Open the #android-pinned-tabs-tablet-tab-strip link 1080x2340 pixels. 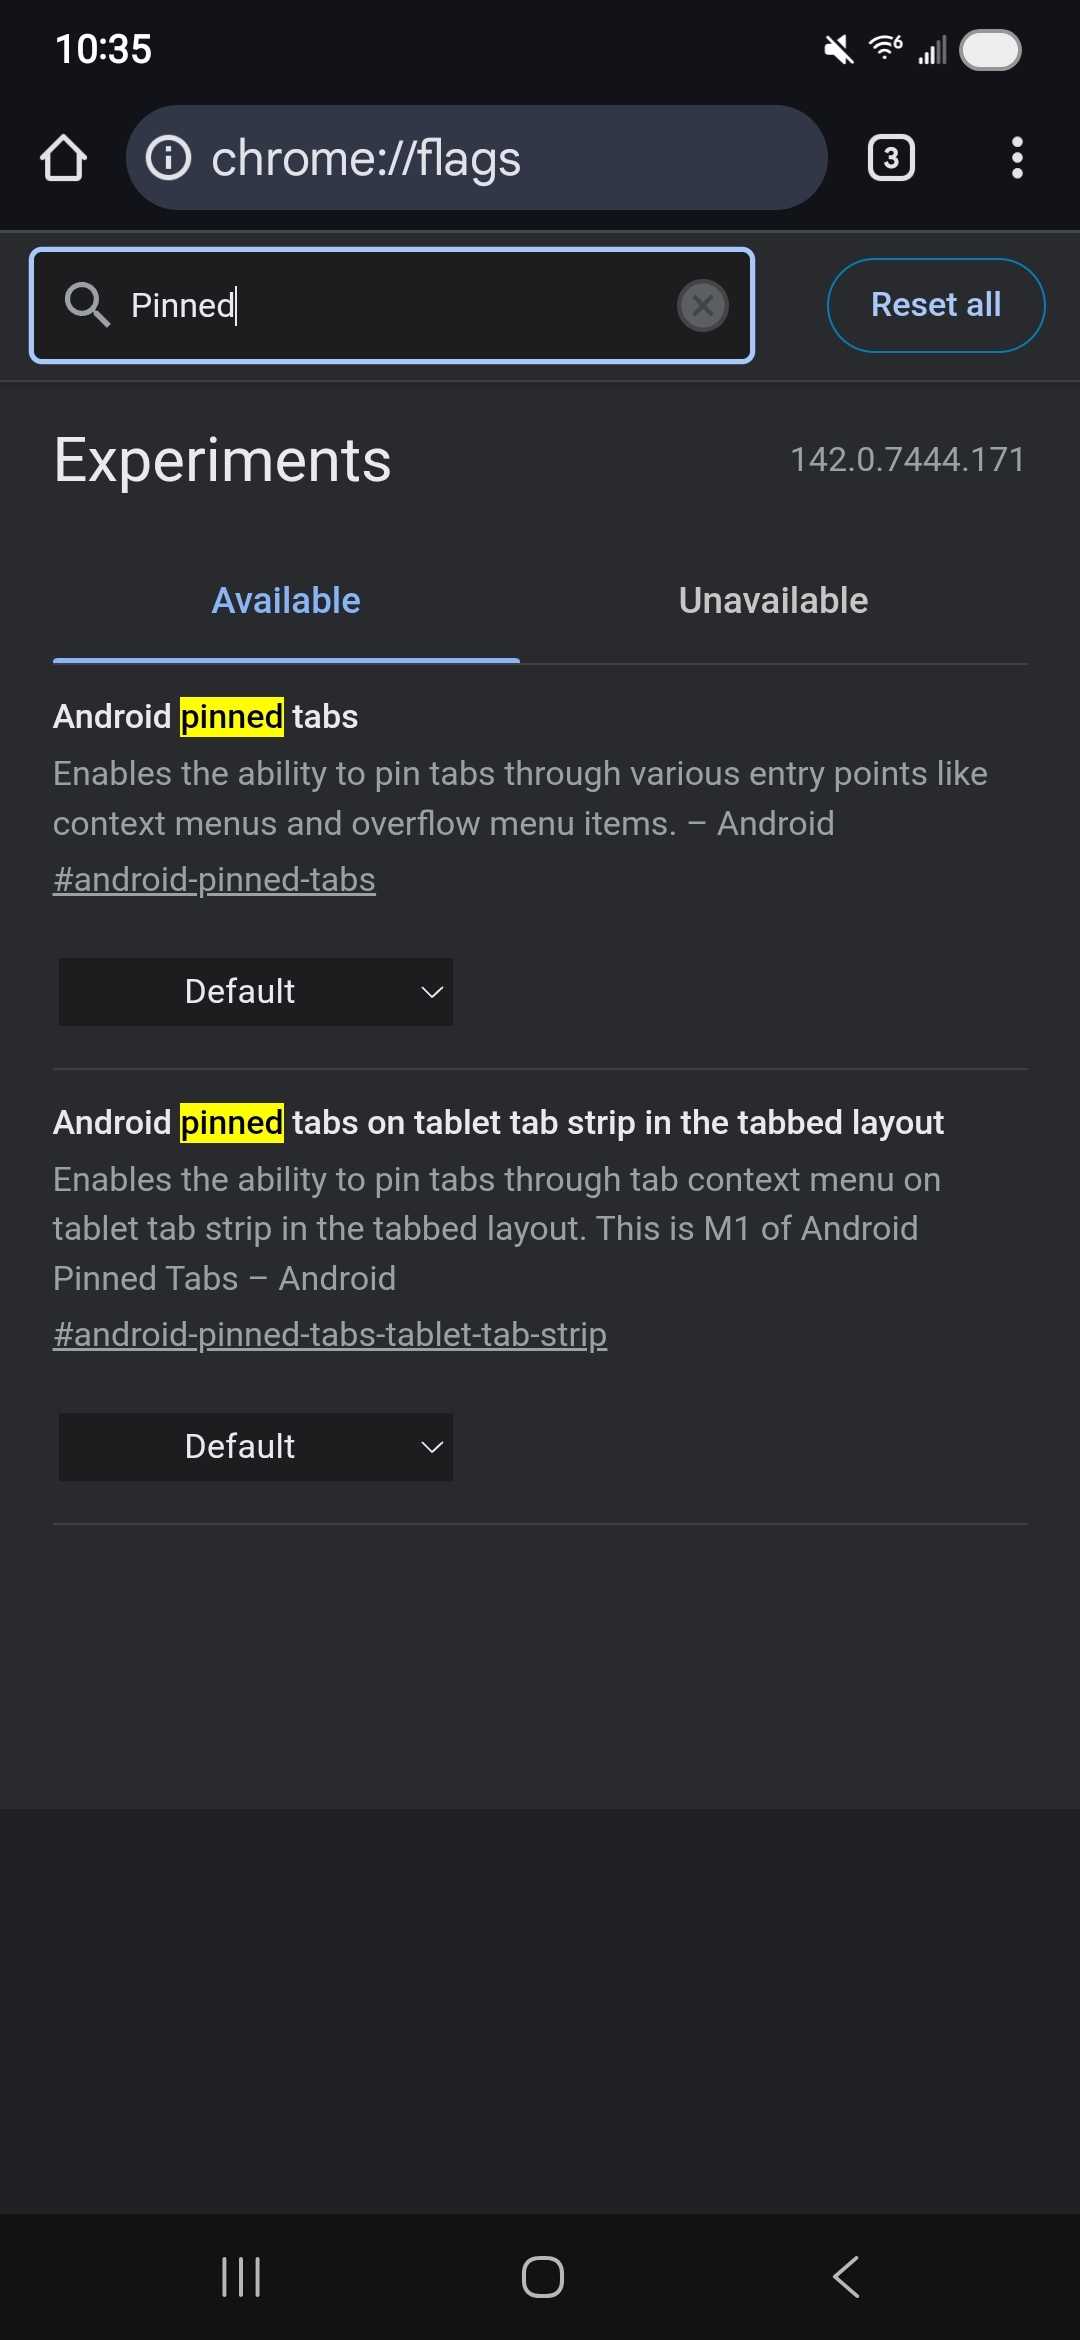coord(329,1334)
